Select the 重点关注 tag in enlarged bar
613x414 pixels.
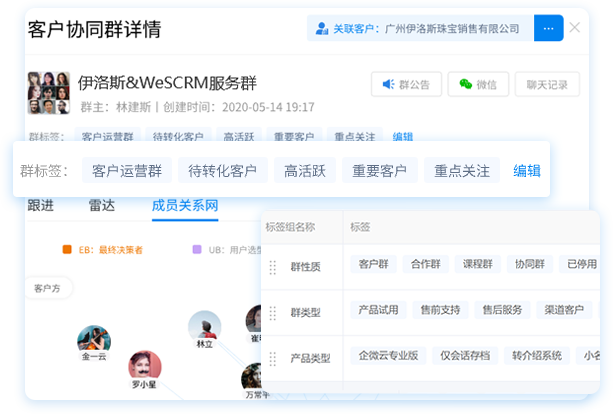462,170
